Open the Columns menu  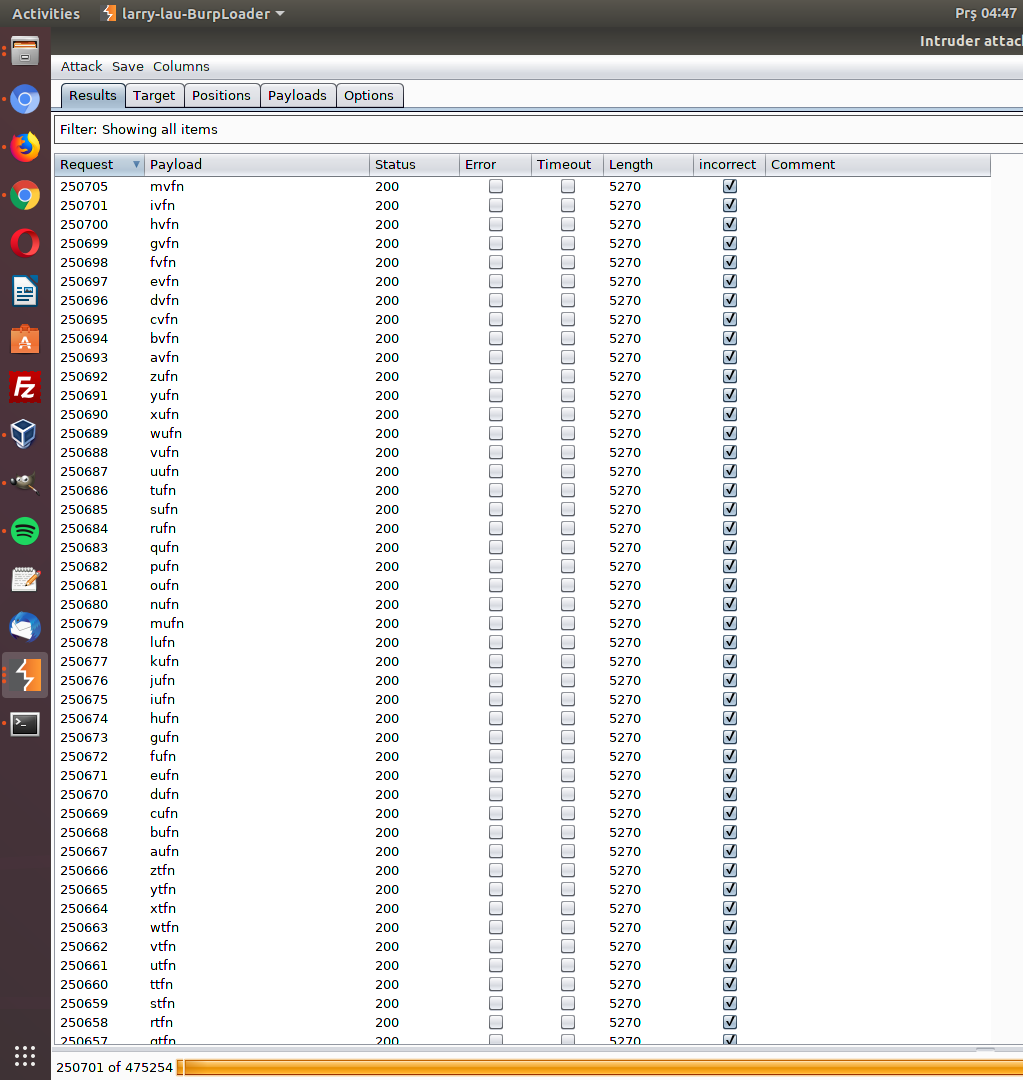point(181,66)
